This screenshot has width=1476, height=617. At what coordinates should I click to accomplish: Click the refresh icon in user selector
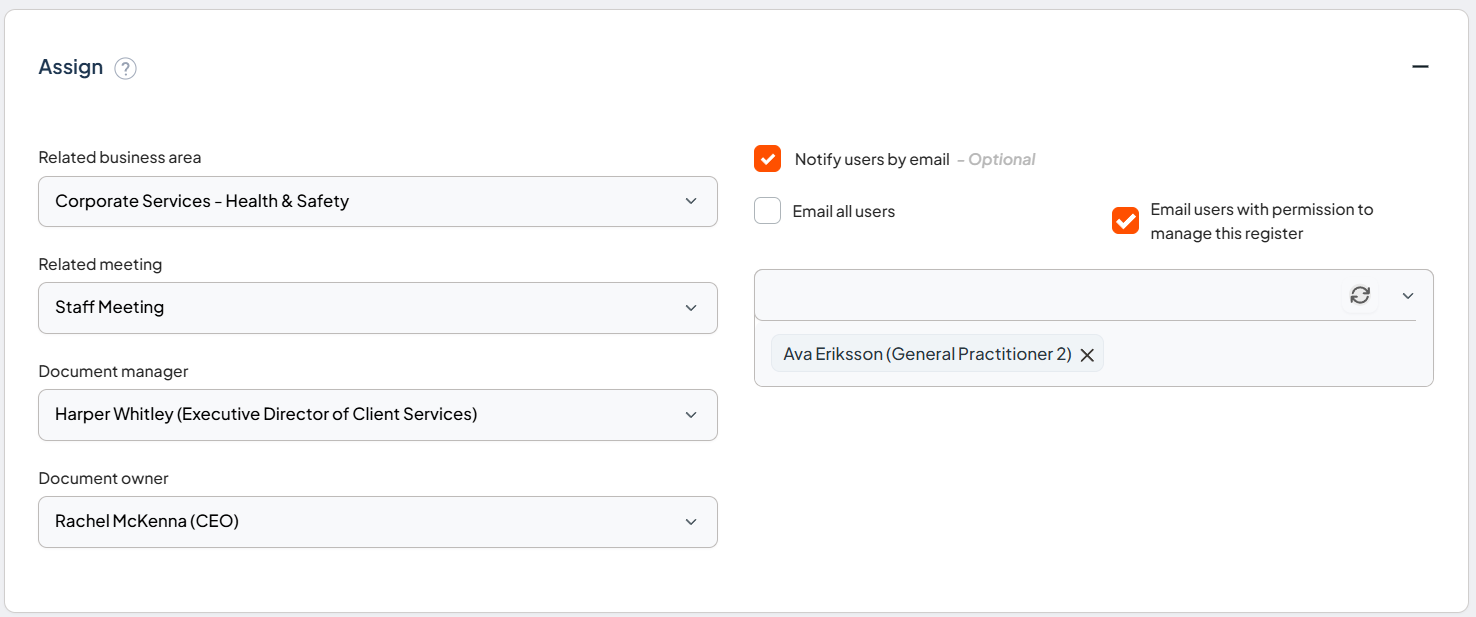pos(1359,295)
